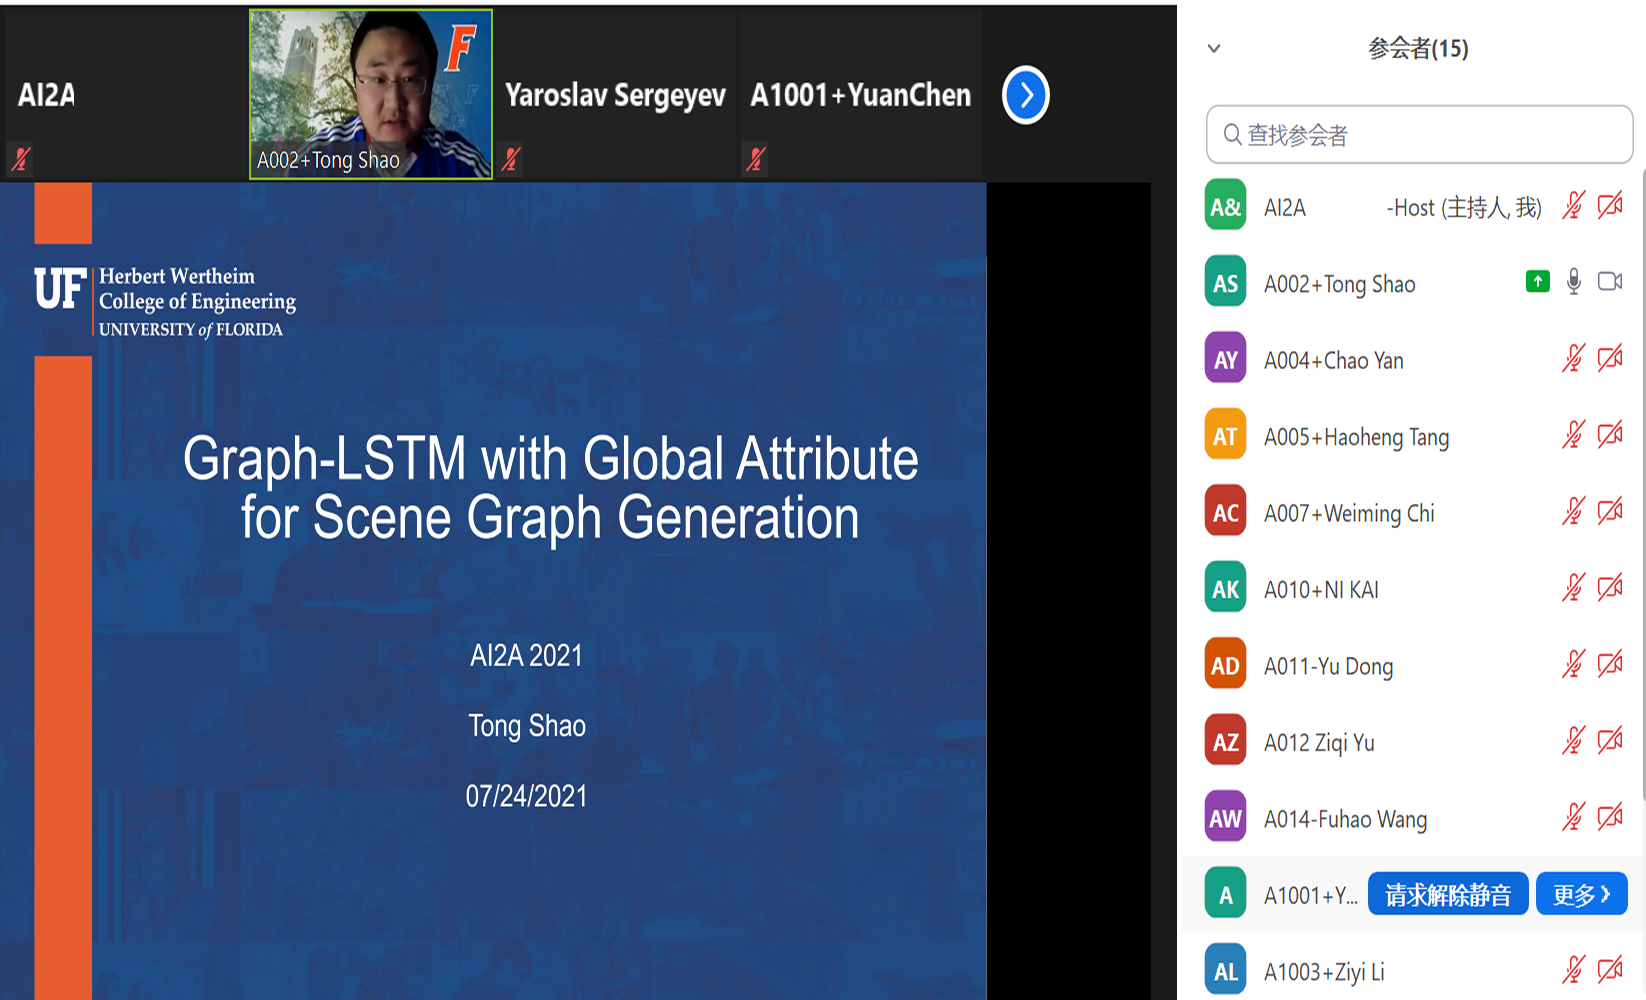
Task: Toggle muted microphone for A011-Yu Dong
Action: click(1573, 664)
